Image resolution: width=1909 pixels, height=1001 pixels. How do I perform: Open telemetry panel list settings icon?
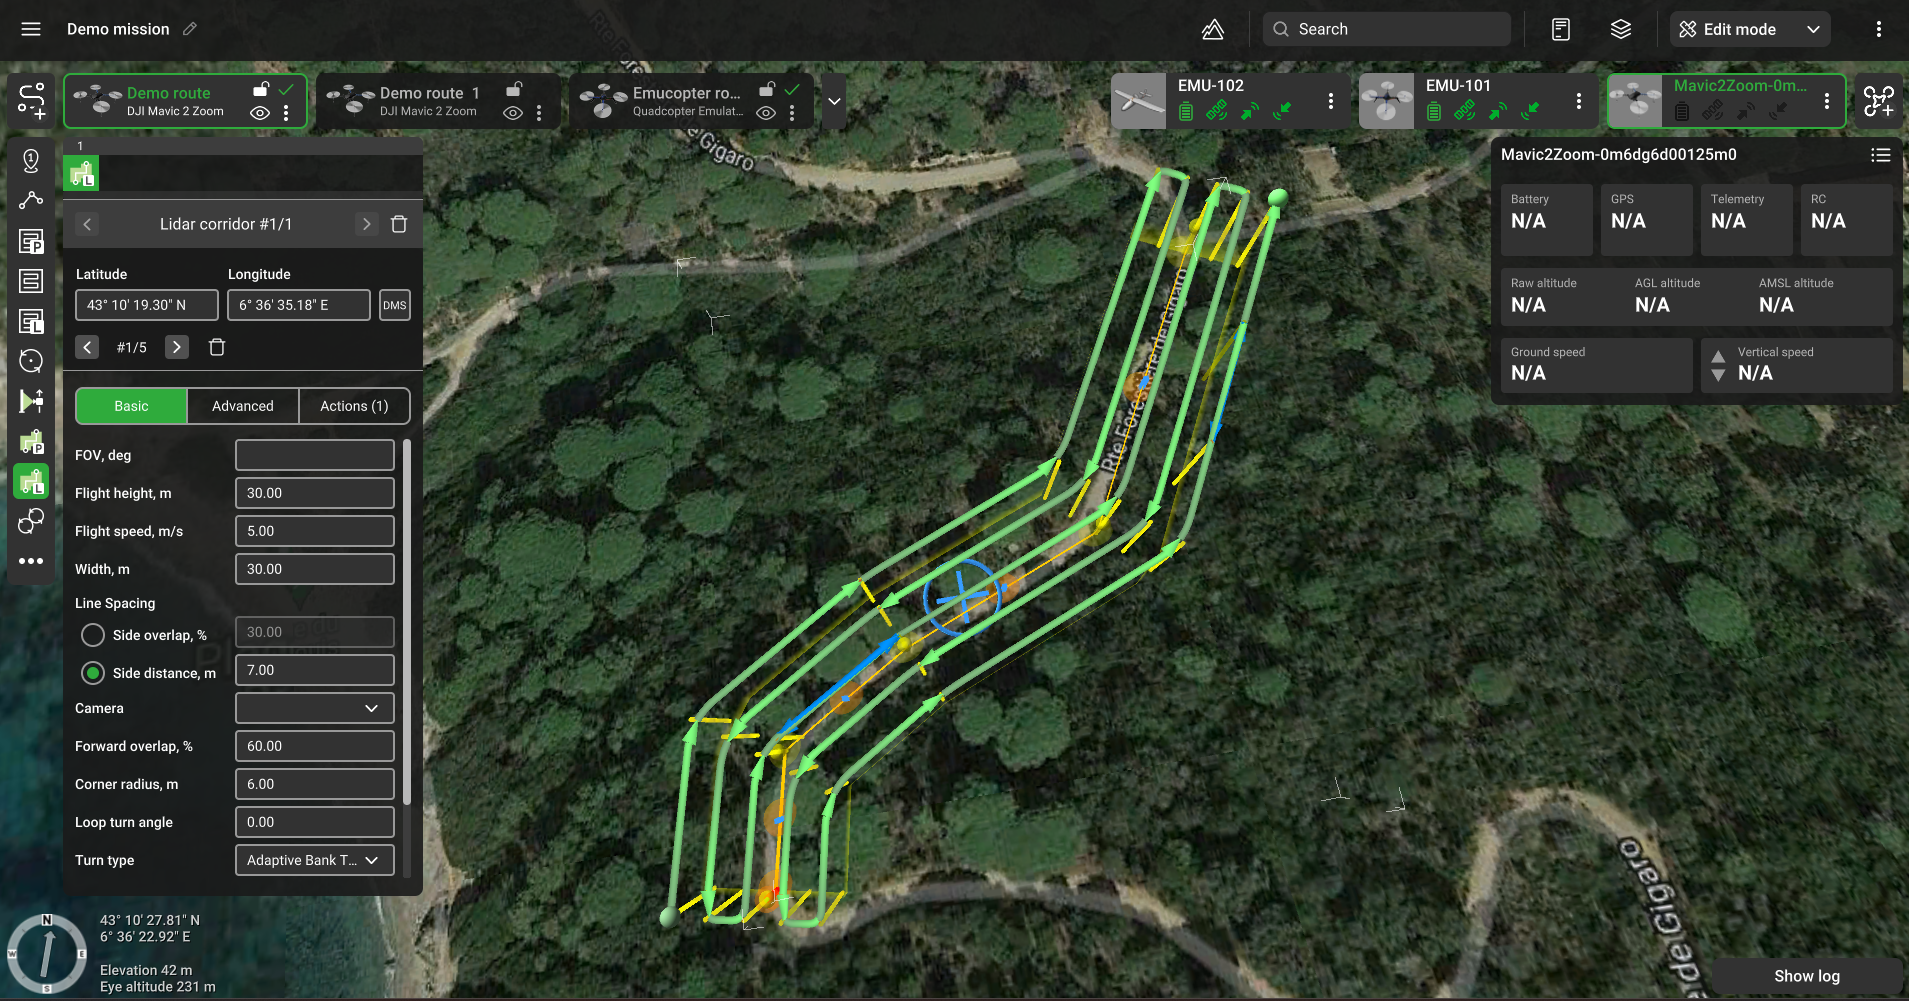tap(1880, 155)
